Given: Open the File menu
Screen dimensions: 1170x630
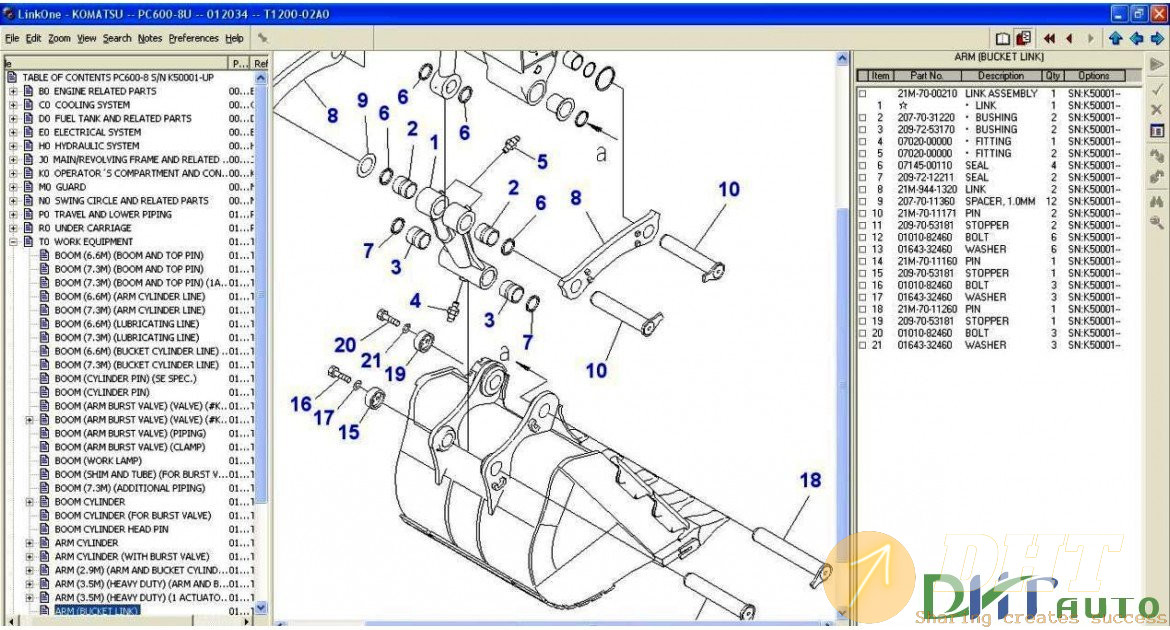Looking at the screenshot, I should click(x=12, y=38).
